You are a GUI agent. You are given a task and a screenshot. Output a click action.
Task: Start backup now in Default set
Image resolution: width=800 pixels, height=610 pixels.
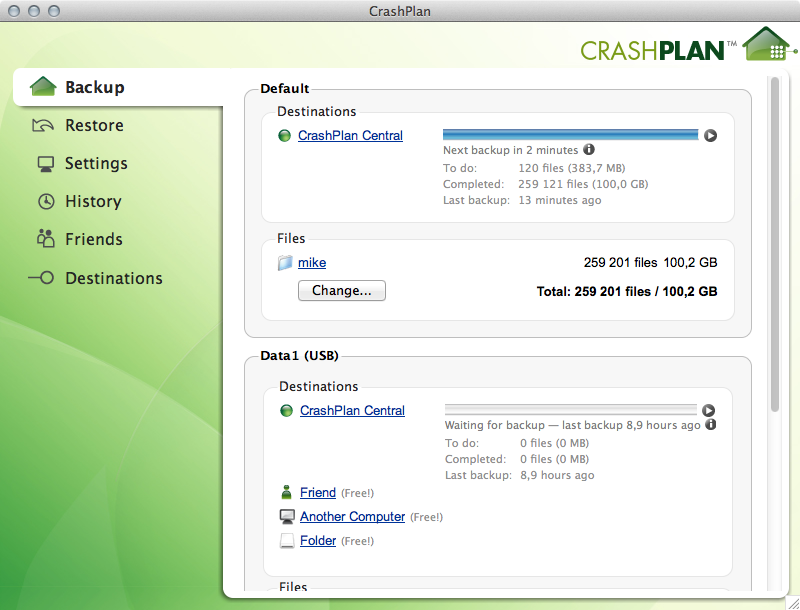pyautogui.click(x=710, y=136)
